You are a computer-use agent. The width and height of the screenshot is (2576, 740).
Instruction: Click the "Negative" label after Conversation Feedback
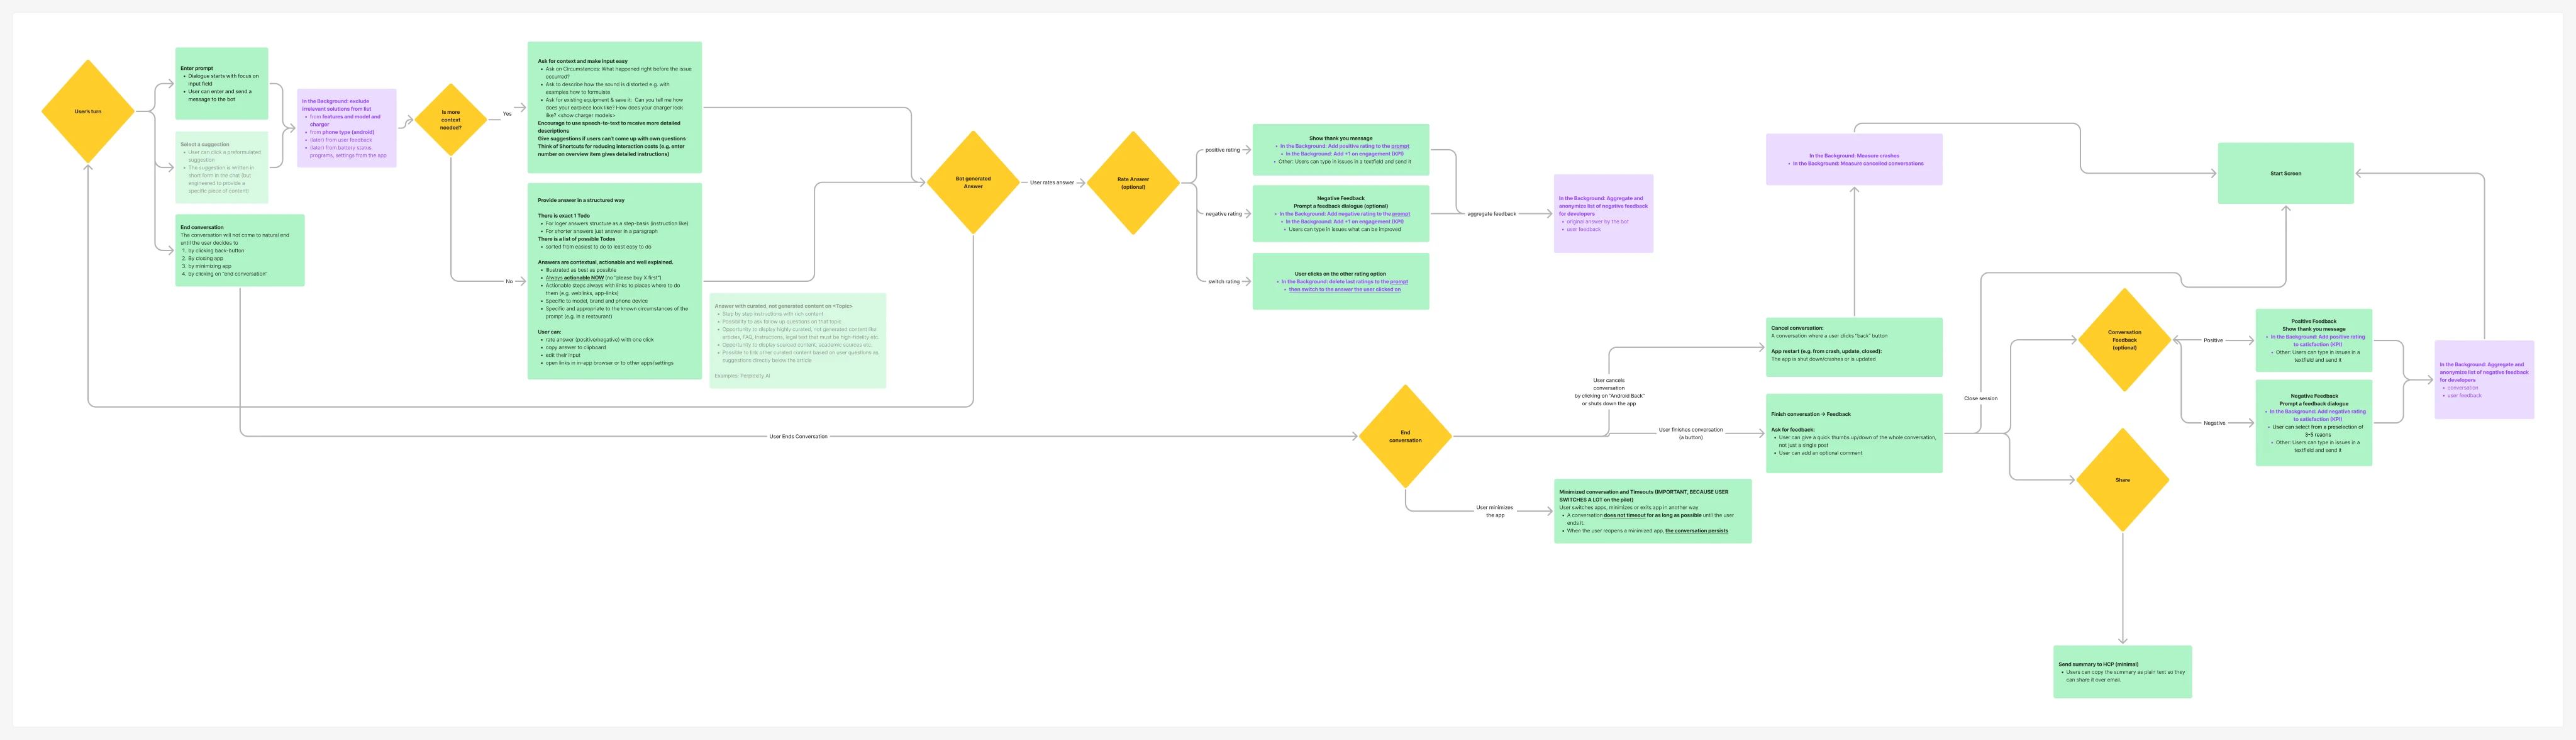point(2214,423)
